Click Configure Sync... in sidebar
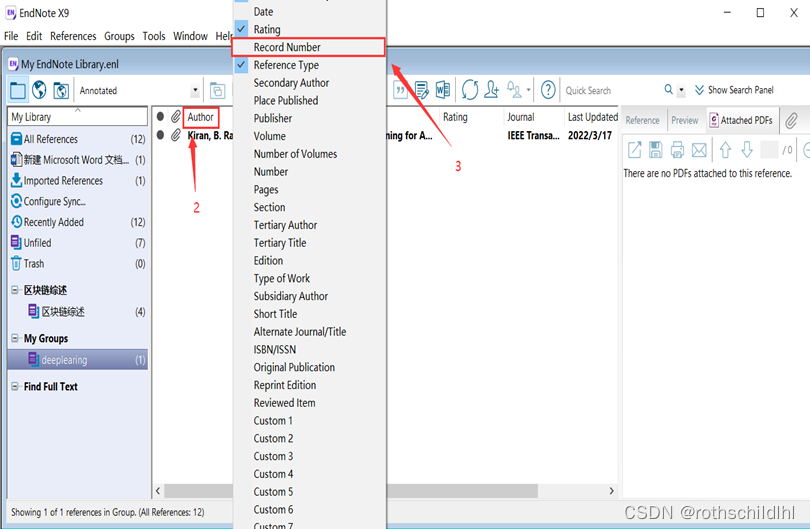This screenshot has width=810, height=529. (x=78, y=201)
